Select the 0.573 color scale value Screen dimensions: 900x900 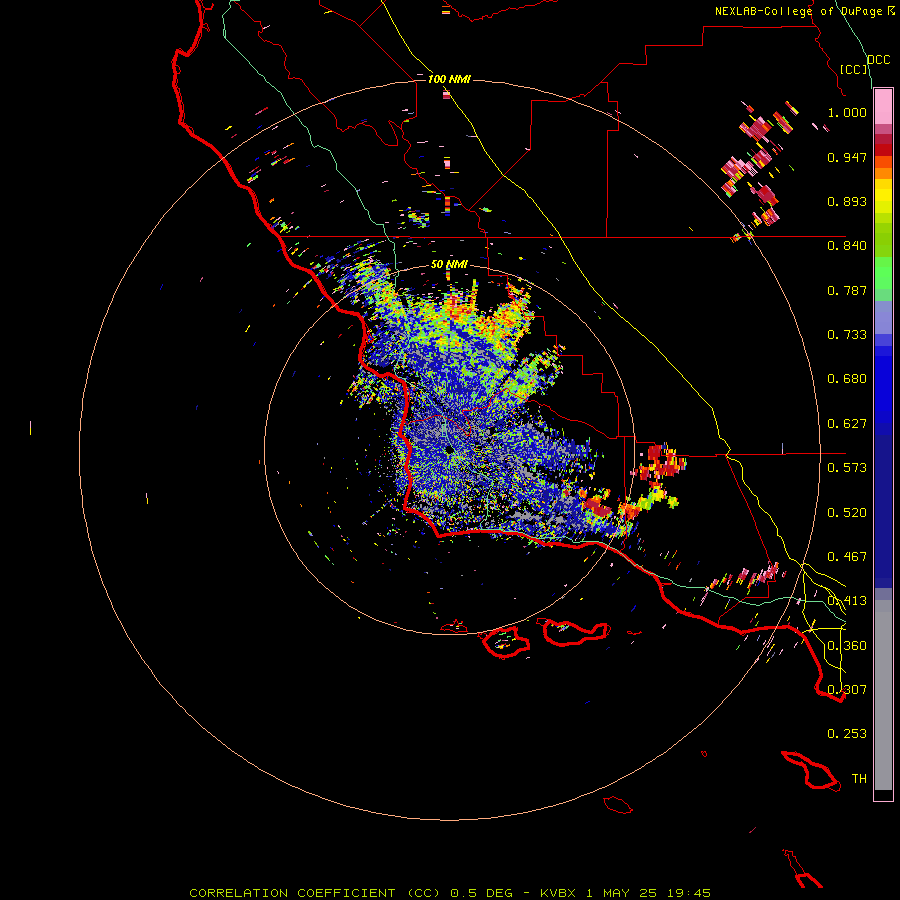(847, 468)
